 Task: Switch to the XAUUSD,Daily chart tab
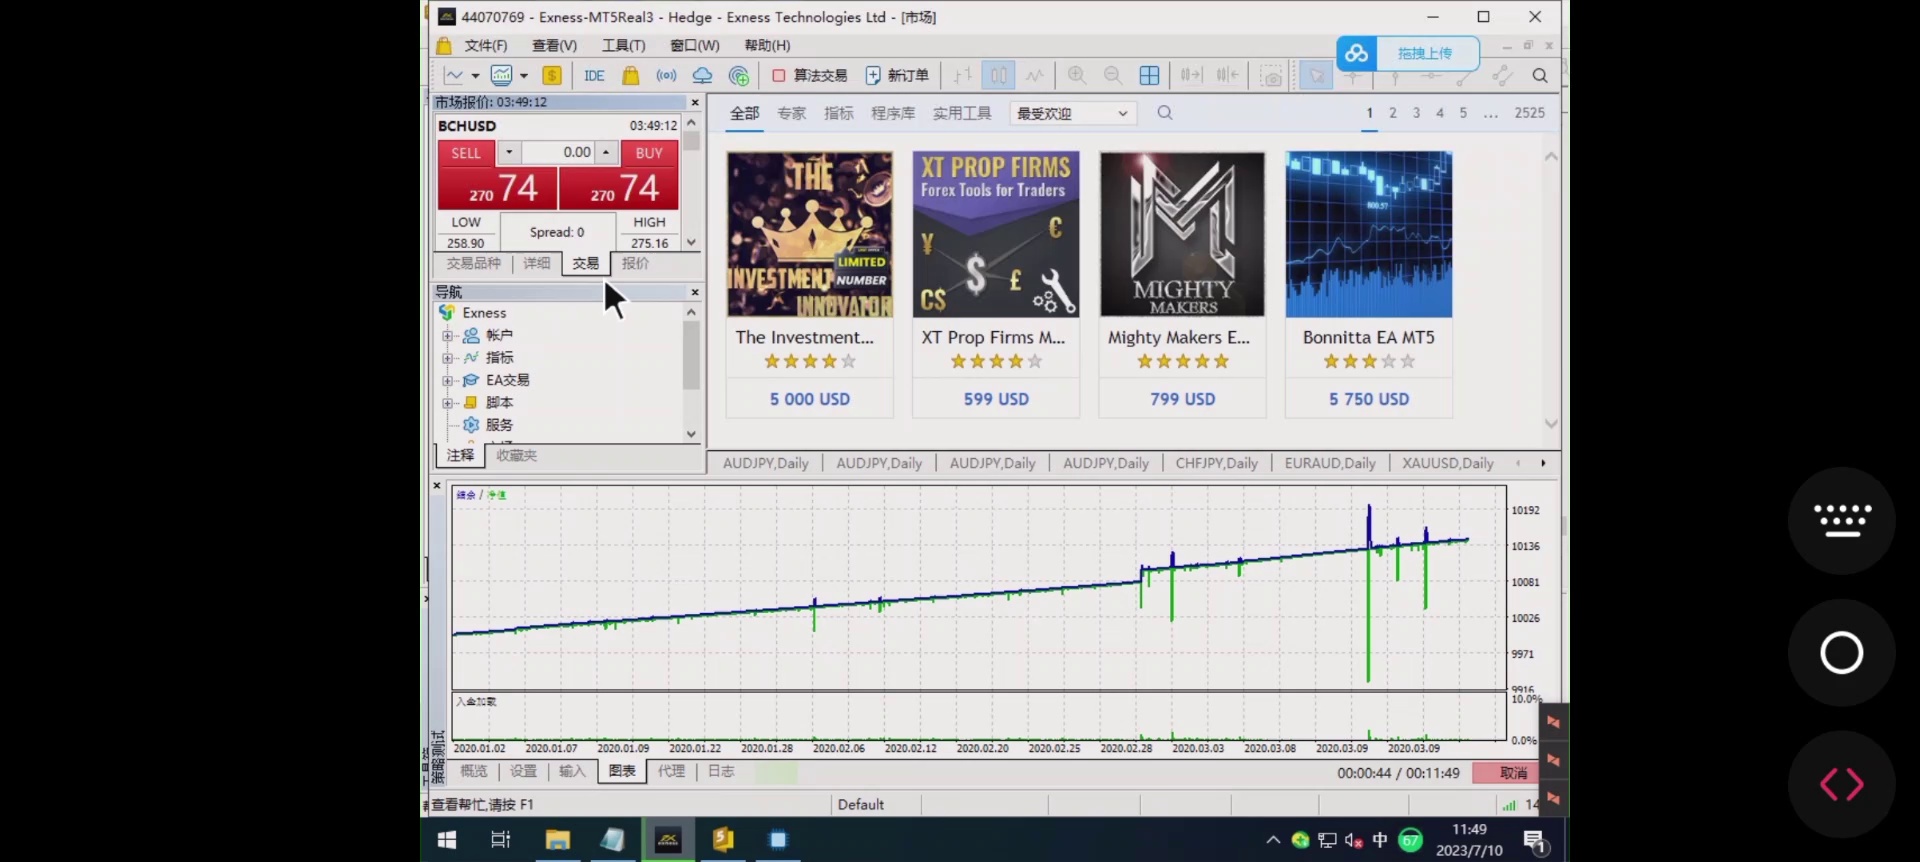[1447, 464]
